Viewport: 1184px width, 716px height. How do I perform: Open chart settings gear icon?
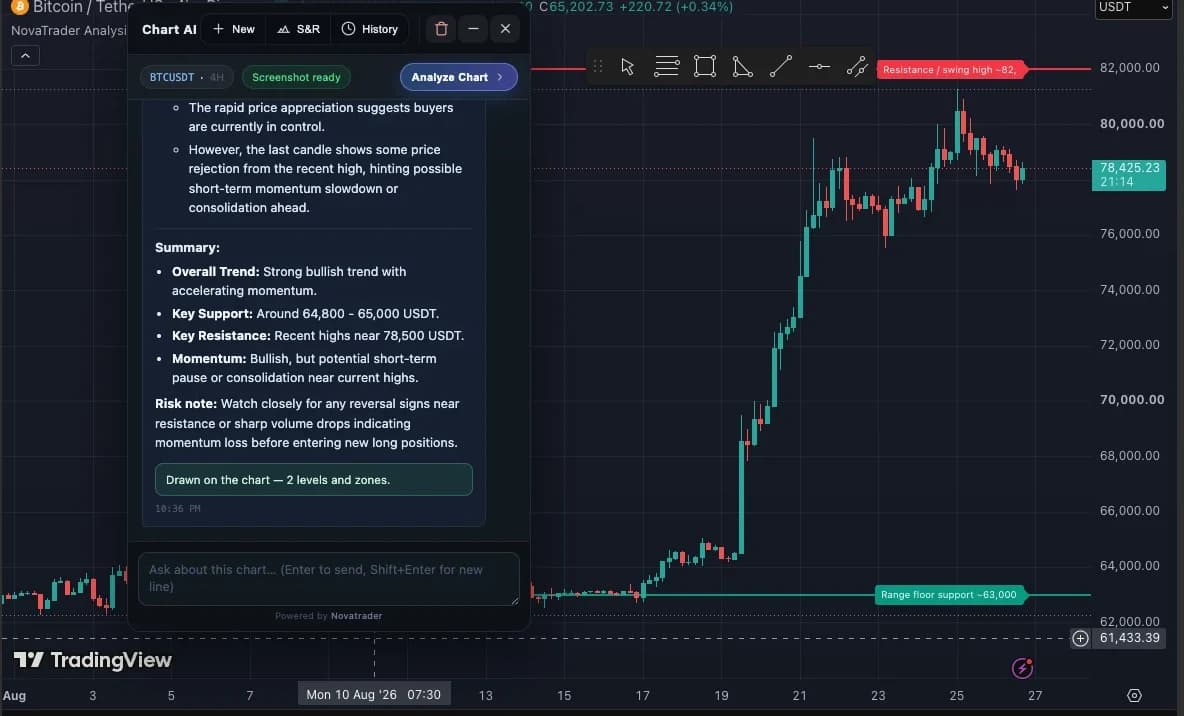(x=1134, y=696)
